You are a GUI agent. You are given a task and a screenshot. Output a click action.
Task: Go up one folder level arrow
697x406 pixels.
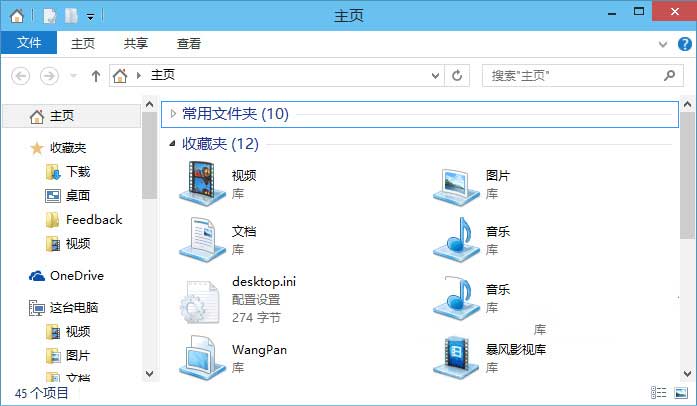(x=96, y=75)
